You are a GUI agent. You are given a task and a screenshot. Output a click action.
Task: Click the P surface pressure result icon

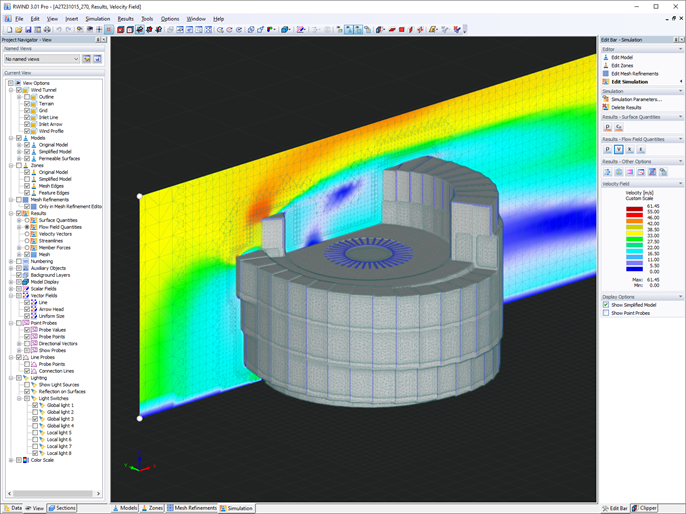click(x=607, y=127)
